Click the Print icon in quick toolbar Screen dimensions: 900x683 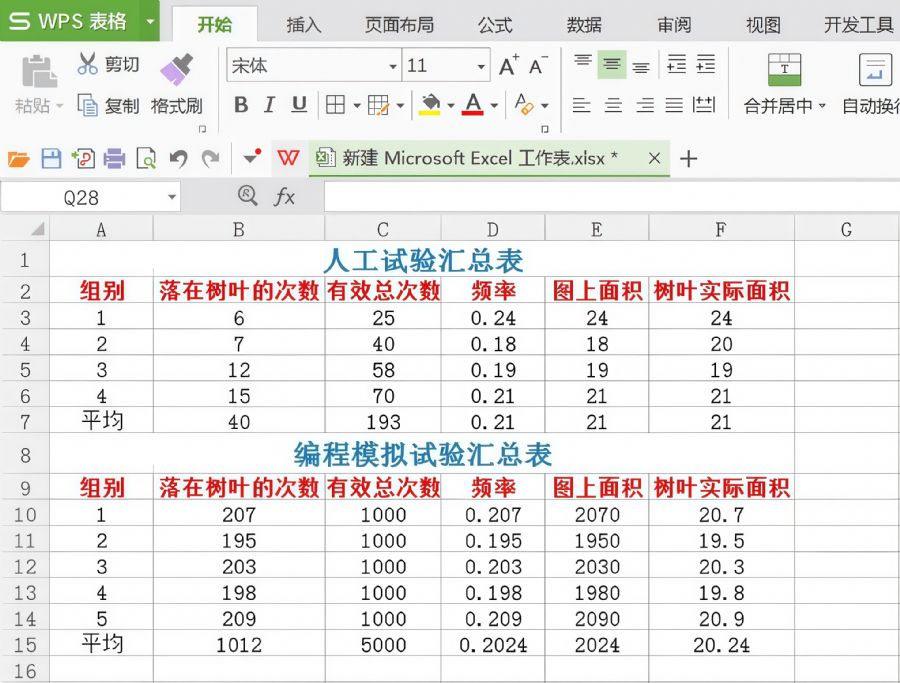tap(114, 158)
